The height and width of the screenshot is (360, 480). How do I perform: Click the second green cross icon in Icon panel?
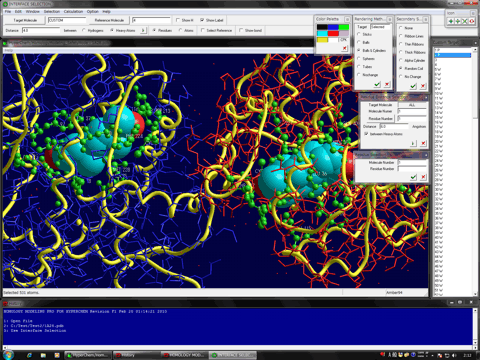pos(458,21)
